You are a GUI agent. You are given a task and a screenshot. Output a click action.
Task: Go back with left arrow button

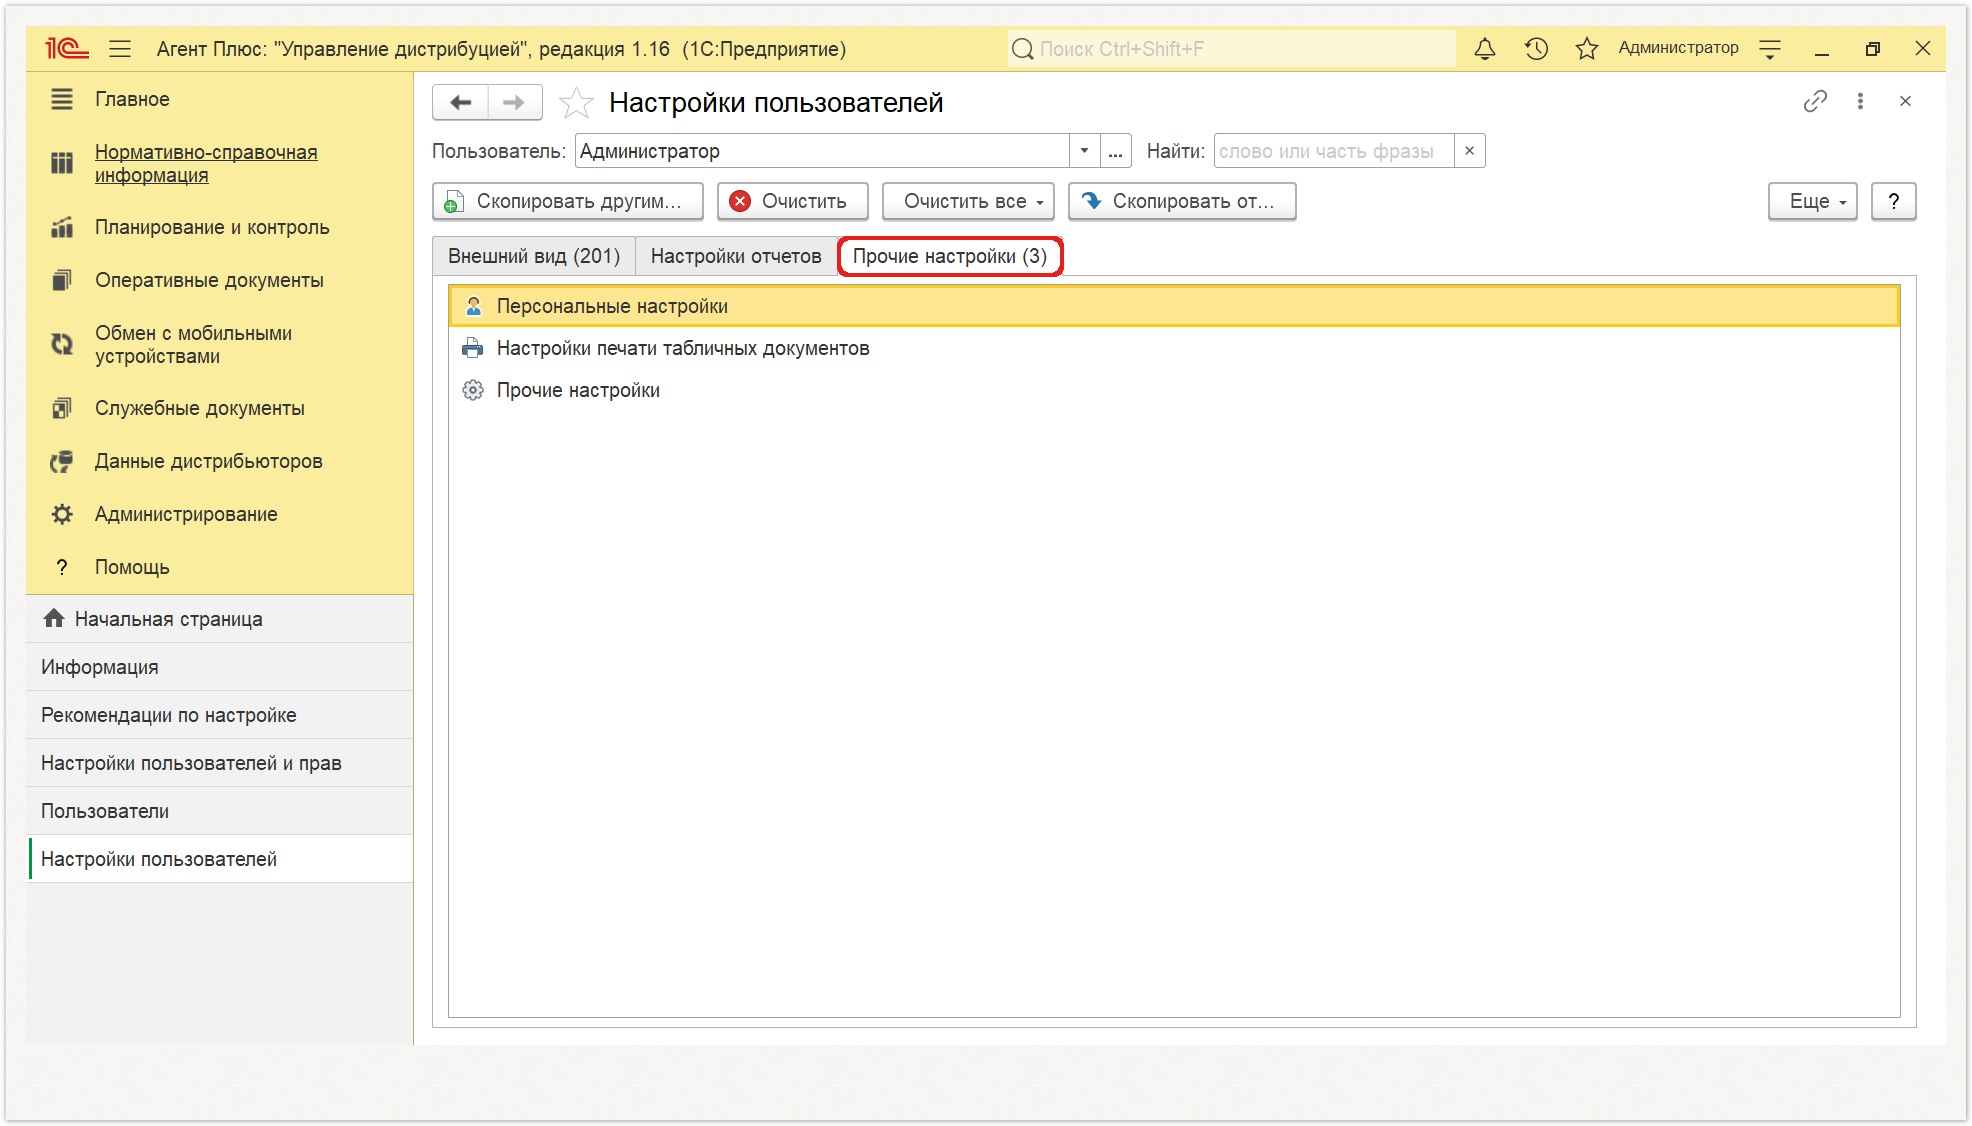[x=461, y=102]
